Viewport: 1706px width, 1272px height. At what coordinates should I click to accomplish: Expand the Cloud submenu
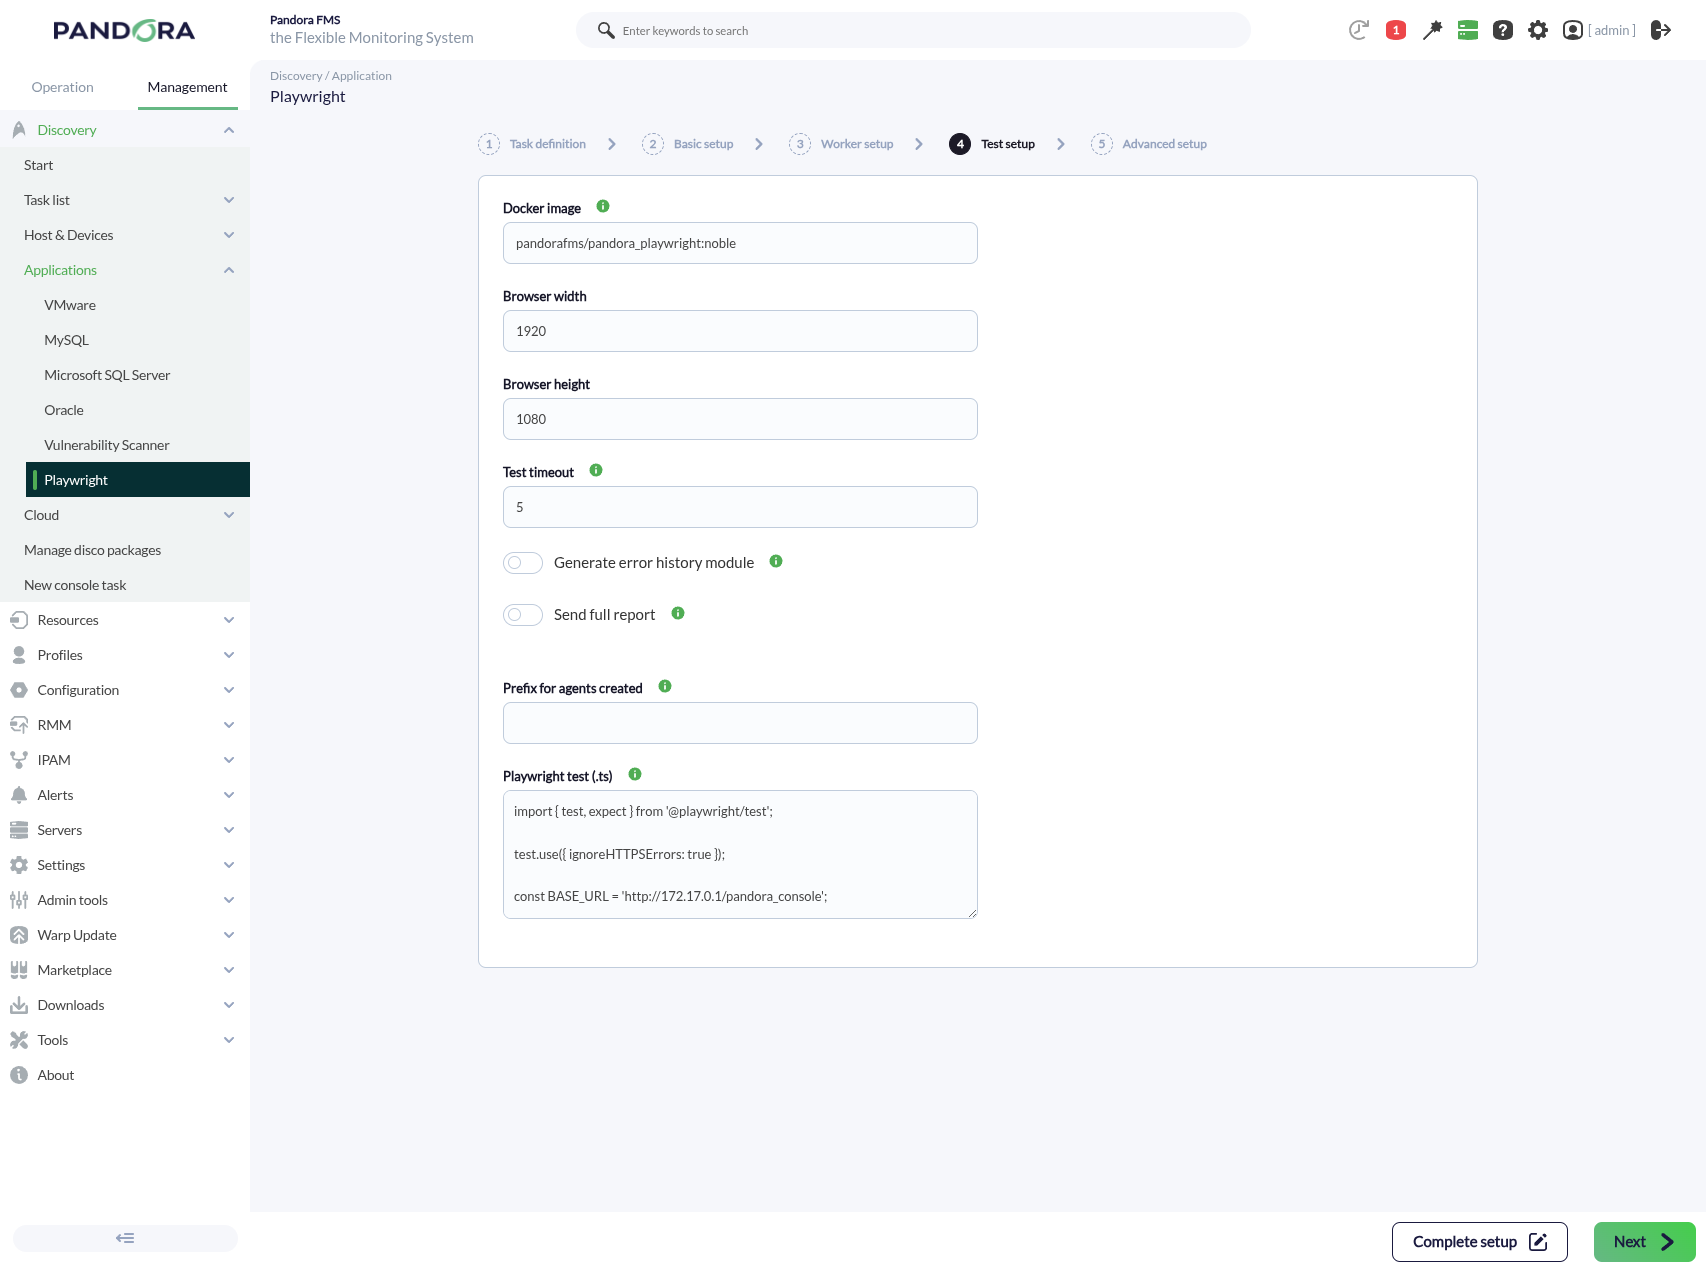coord(229,515)
